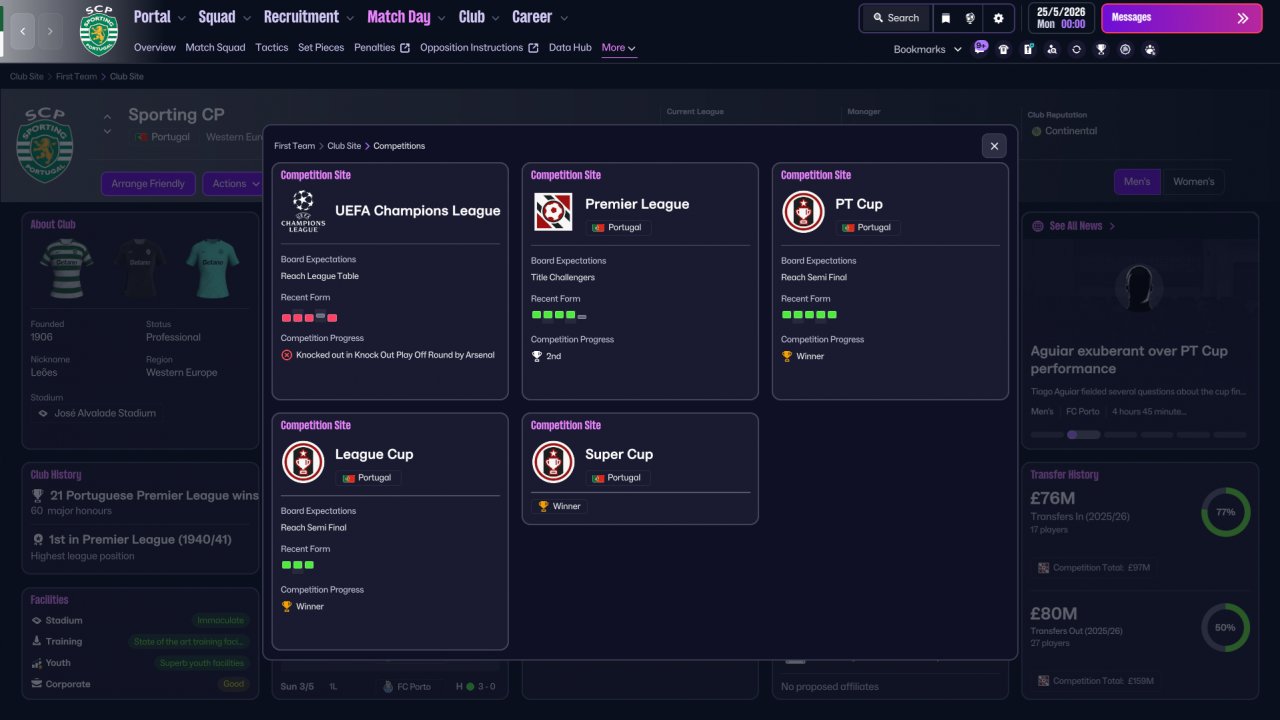Screen dimensions: 1280x720
Task: Expand the Career menu chevron
Action: (x=563, y=18)
